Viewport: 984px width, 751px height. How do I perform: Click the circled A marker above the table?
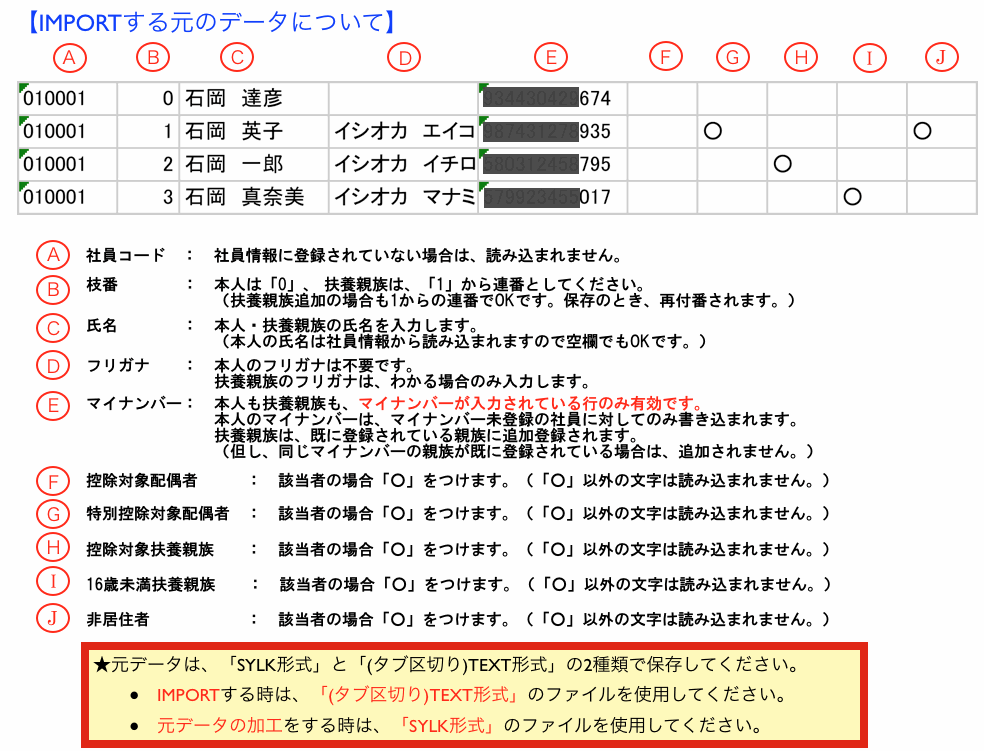coord(67,58)
